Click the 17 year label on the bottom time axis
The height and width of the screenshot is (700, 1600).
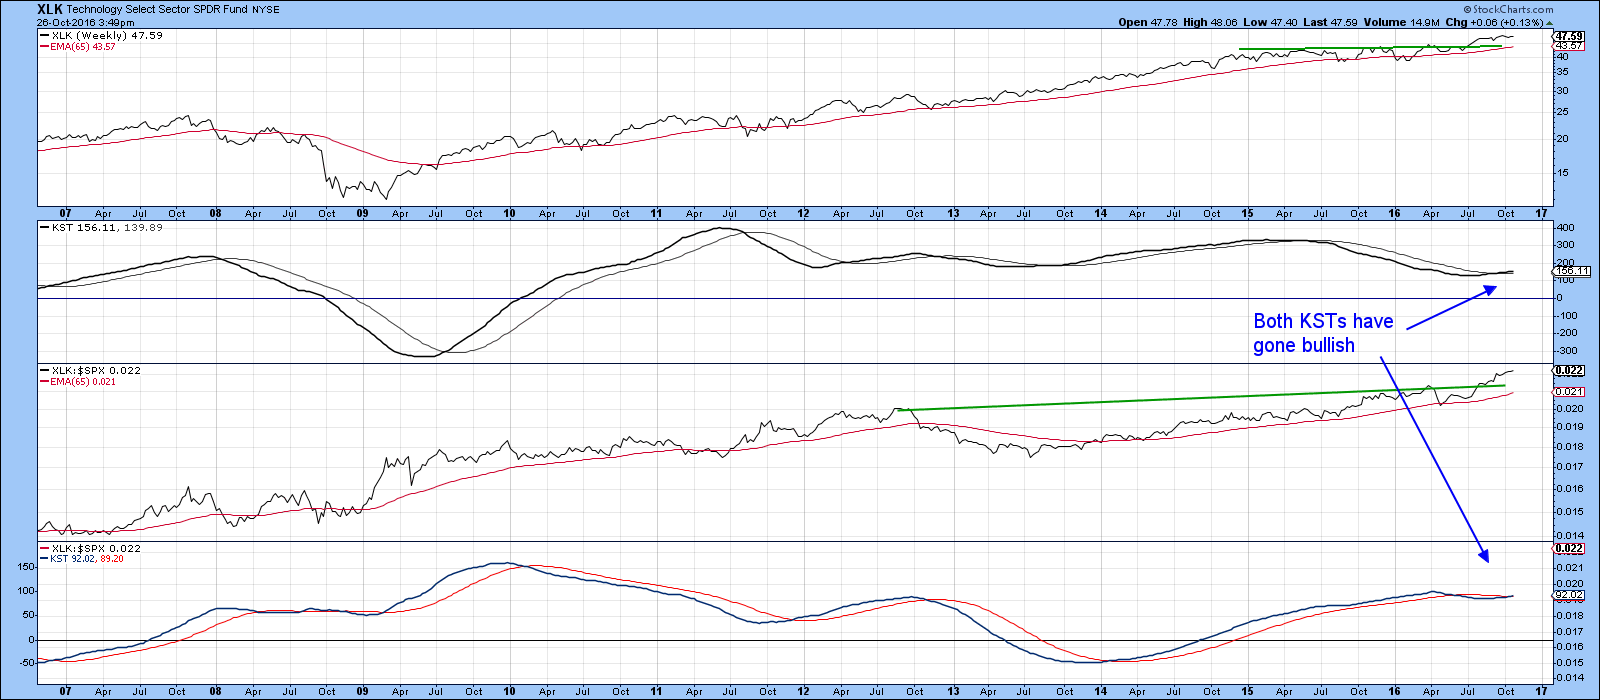(x=1541, y=691)
